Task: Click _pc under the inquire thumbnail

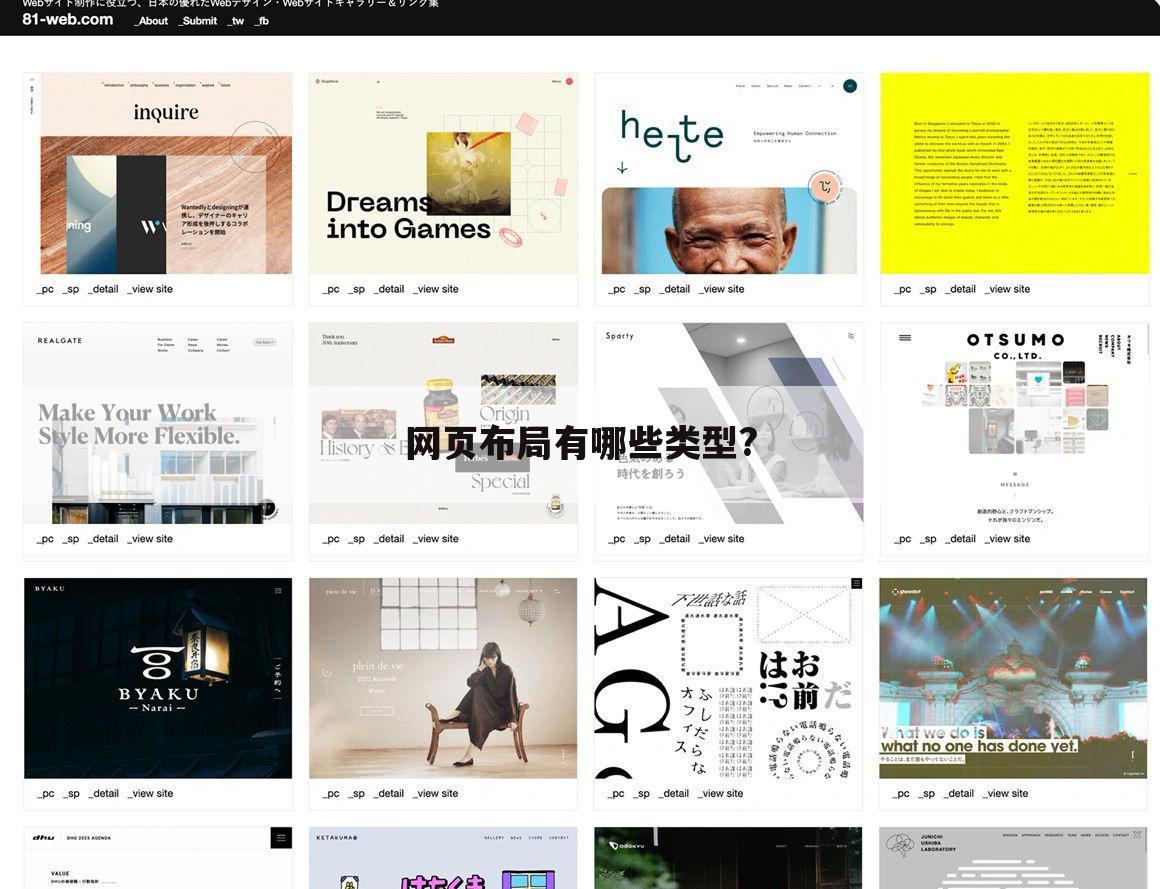Action: click(45, 289)
